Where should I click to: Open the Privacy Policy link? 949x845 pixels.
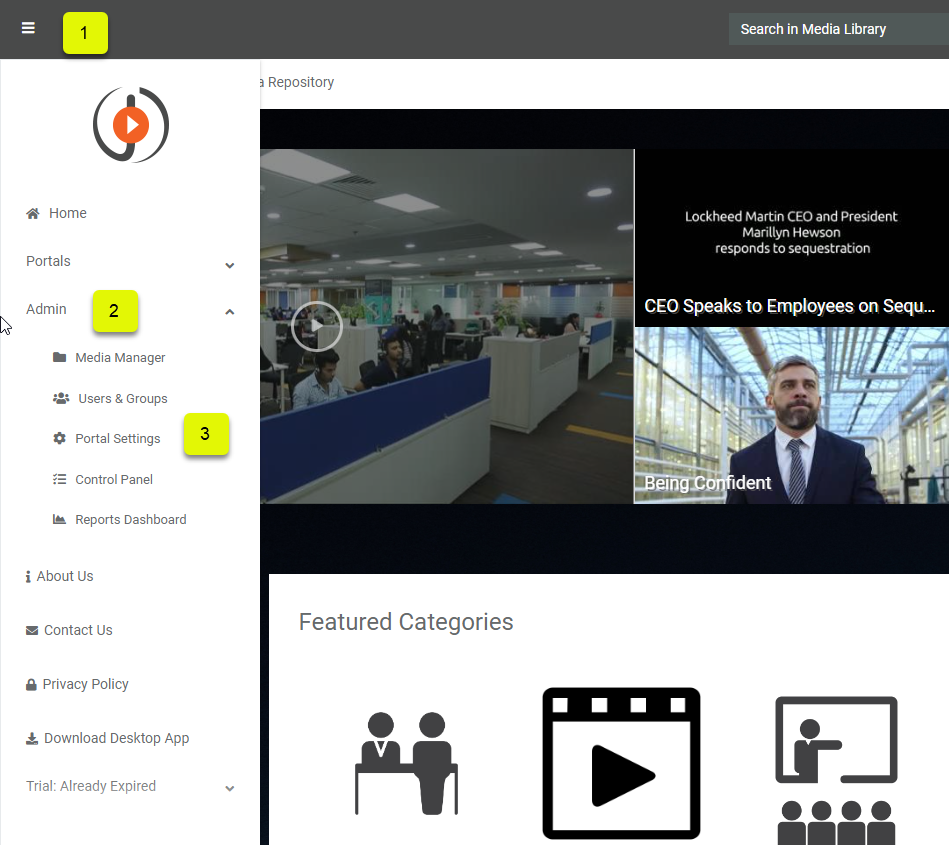(85, 684)
